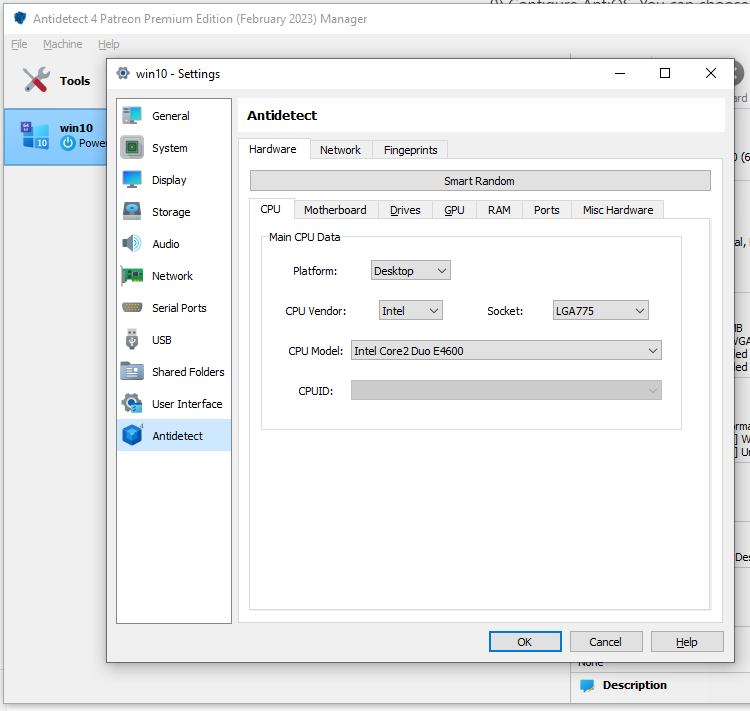Open the Misc Hardware sub-tab
This screenshot has height=711, width=750.
618,210
